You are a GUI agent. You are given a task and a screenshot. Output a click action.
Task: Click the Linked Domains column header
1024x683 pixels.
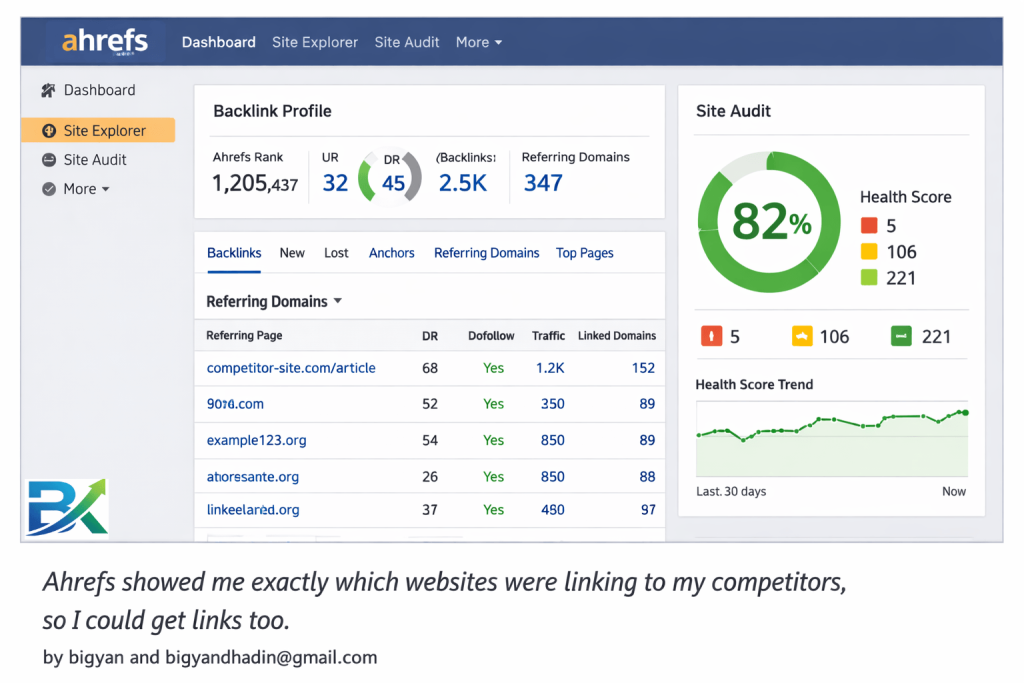pyautogui.click(x=616, y=336)
